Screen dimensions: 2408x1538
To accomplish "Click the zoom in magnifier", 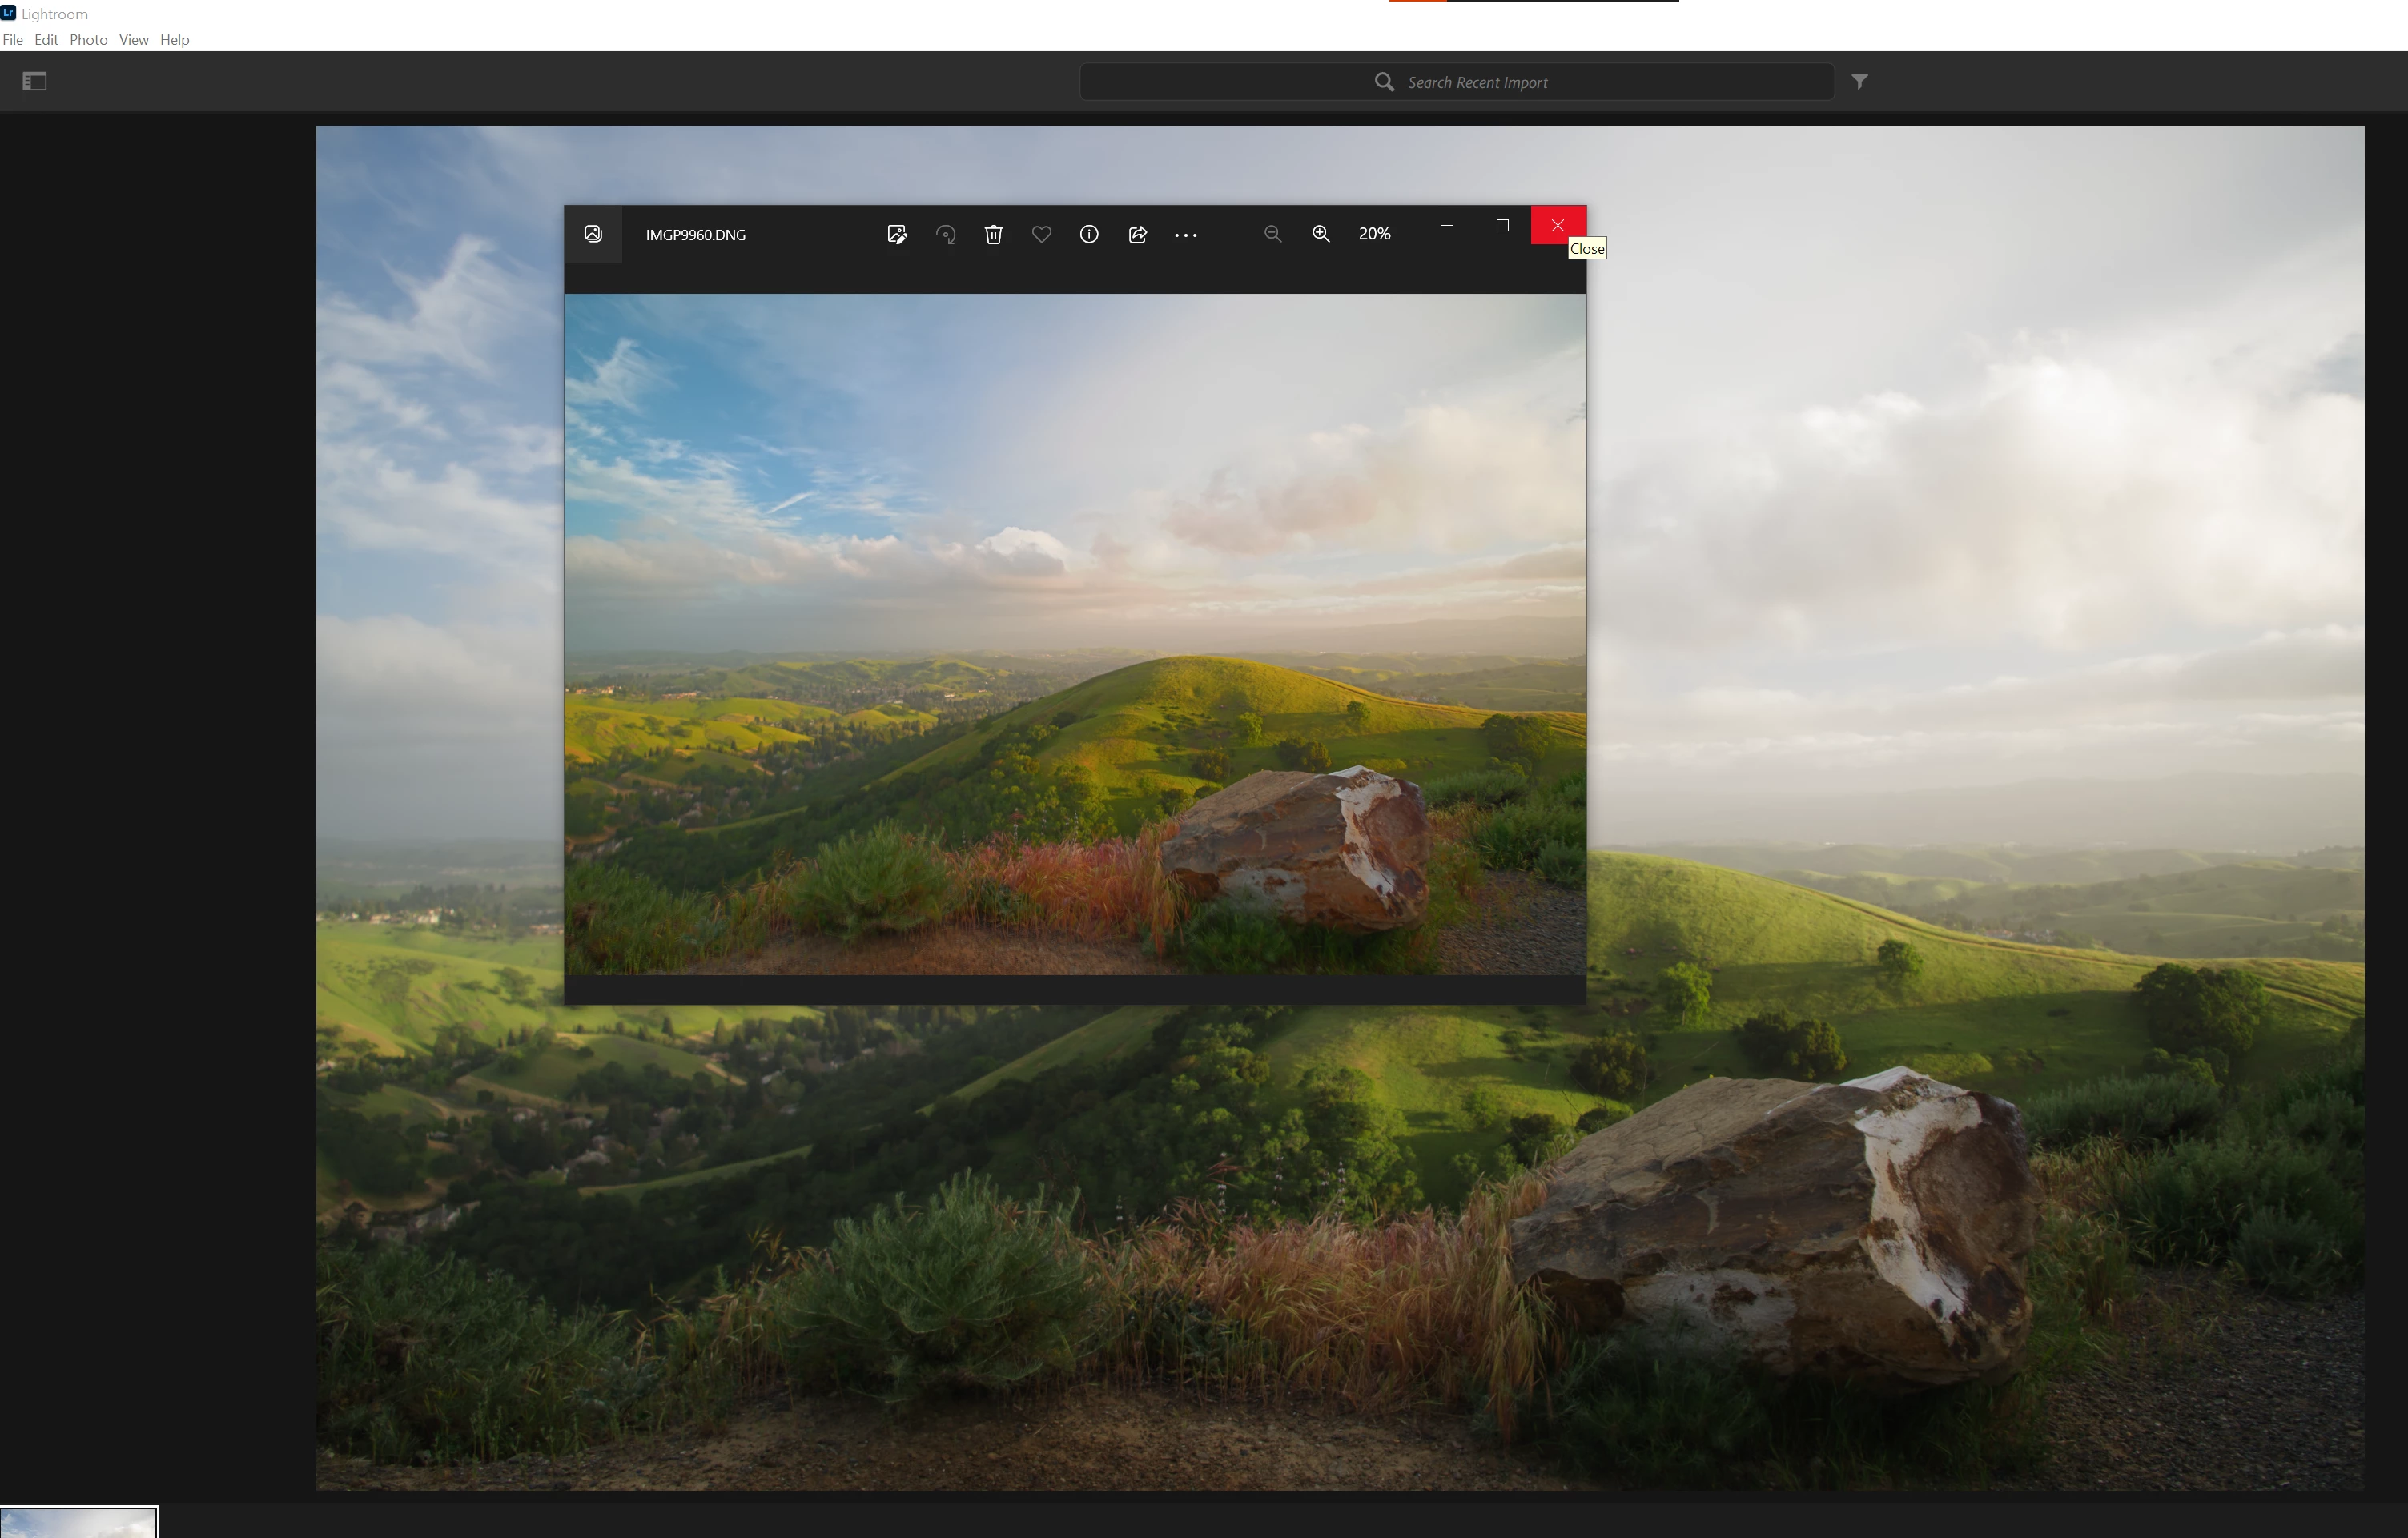I will coord(1320,234).
